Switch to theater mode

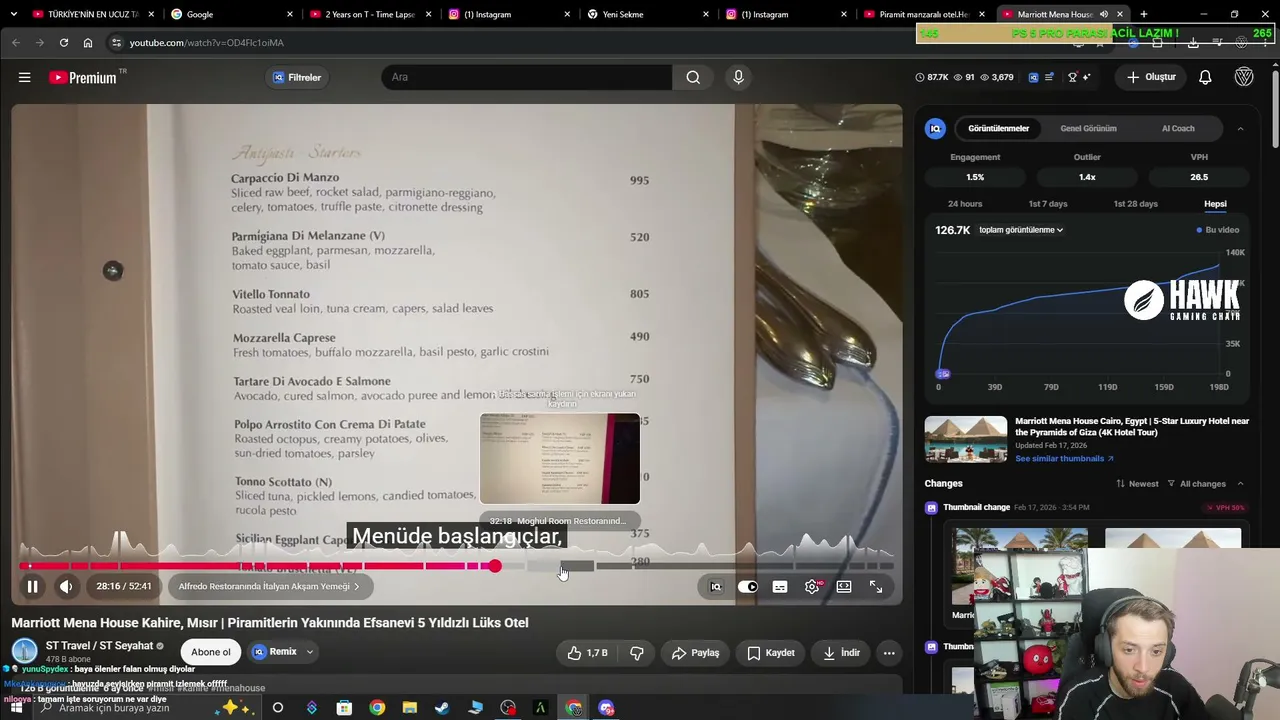coord(844,587)
